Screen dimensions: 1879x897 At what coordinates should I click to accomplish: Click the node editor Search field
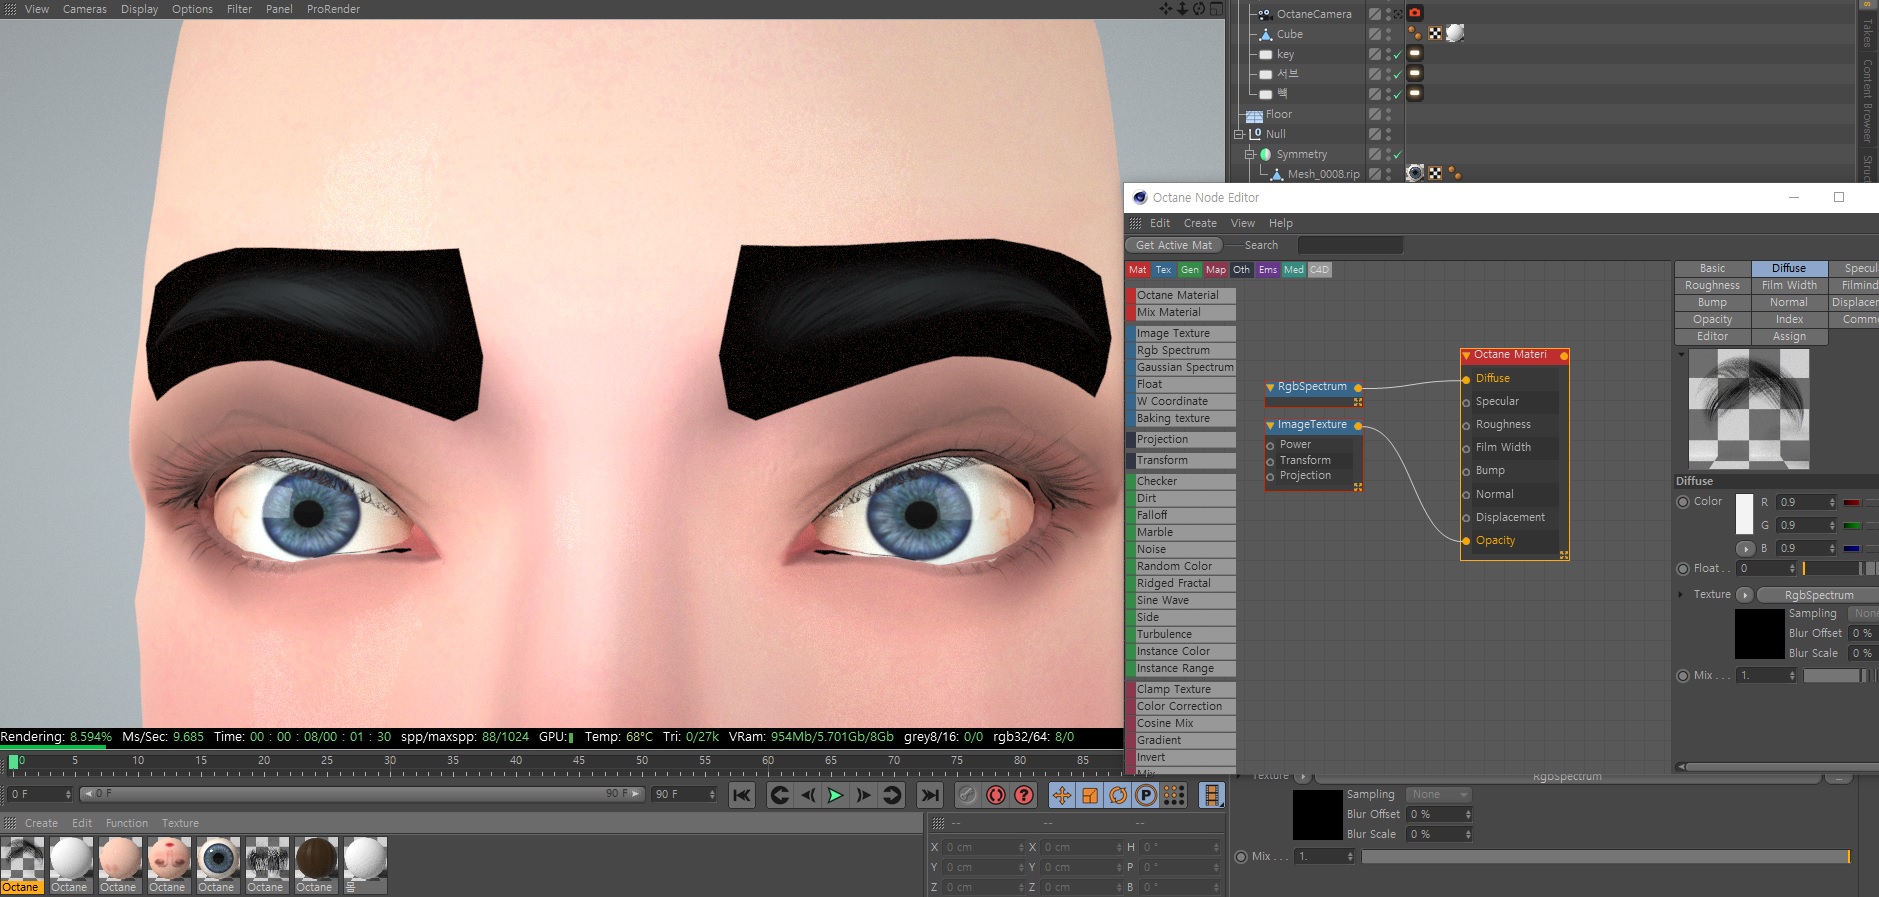point(1350,245)
